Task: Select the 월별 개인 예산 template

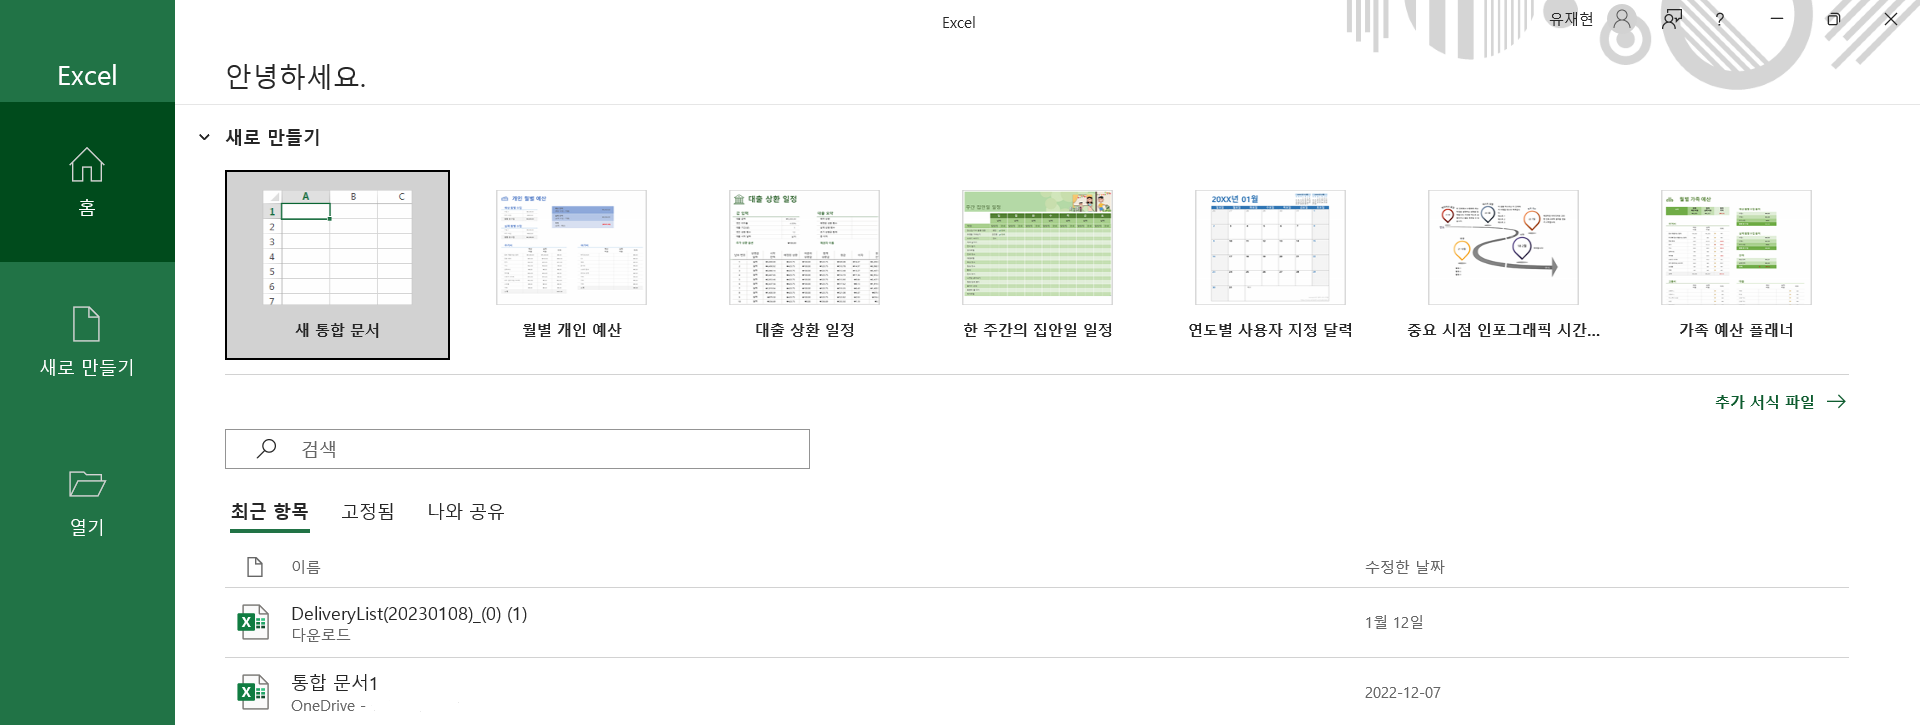Action: (x=570, y=247)
